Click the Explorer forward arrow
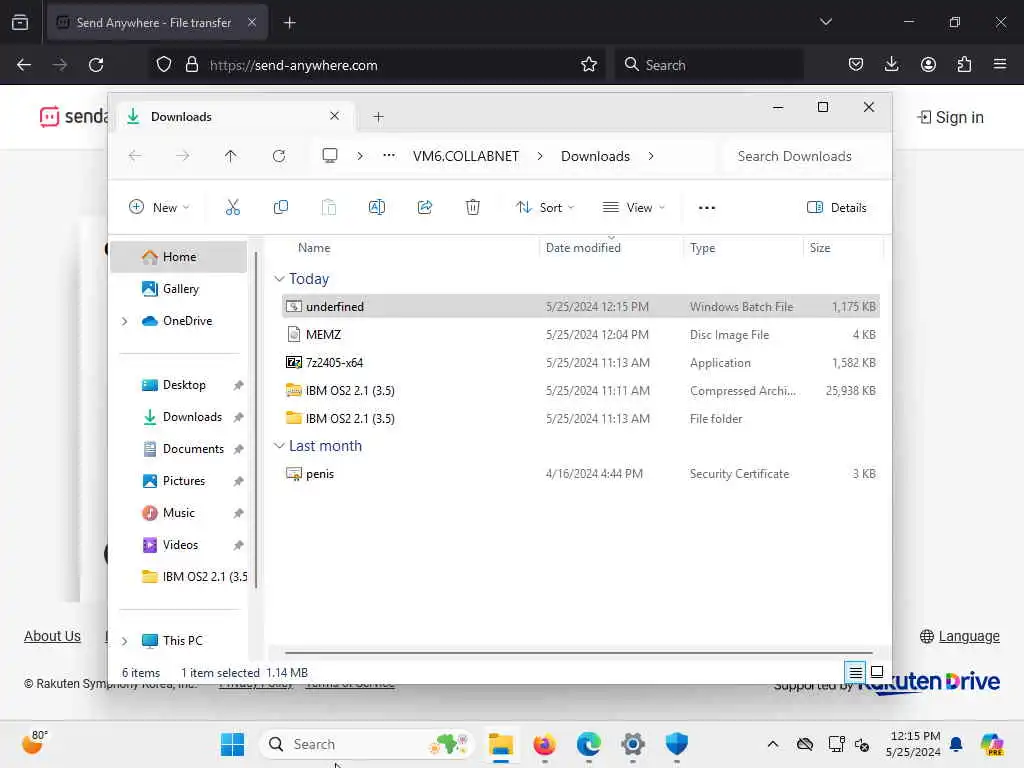This screenshot has height=768, width=1024. coord(183,156)
